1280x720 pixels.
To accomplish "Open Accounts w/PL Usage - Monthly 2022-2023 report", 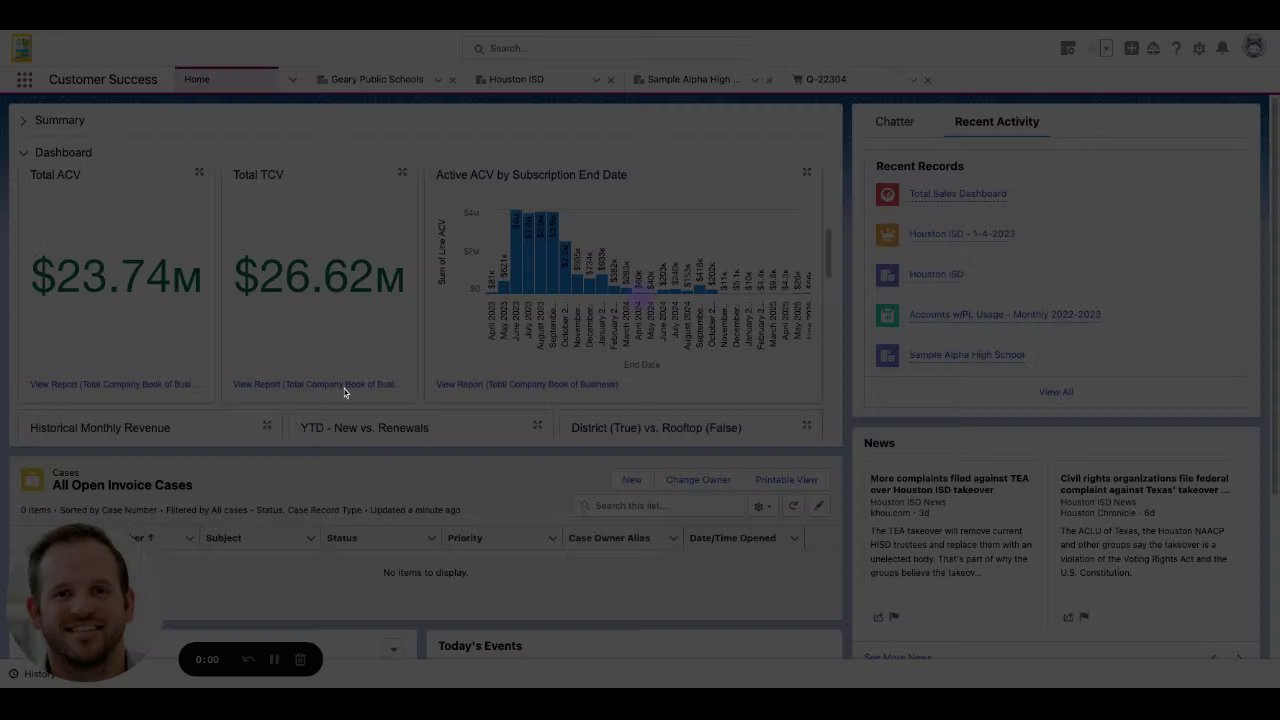I will tap(1005, 314).
